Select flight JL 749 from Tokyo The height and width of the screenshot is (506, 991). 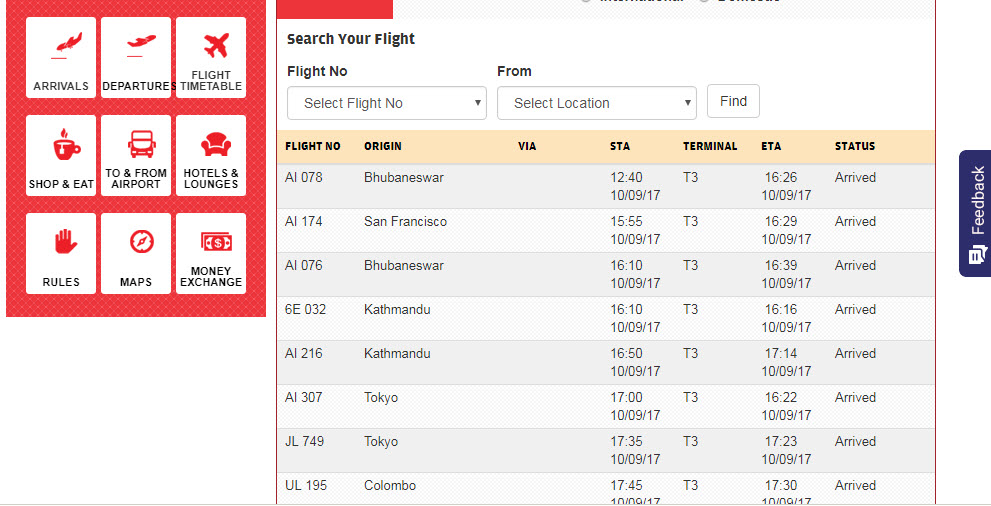pyautogui.click(x=605, y=450)
